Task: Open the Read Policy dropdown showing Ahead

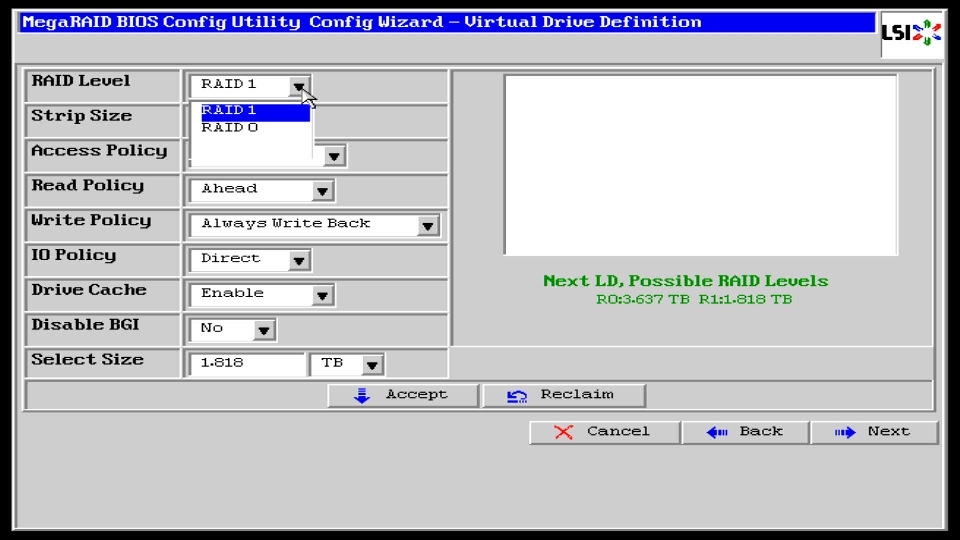Action: click(x=262, y=190)
